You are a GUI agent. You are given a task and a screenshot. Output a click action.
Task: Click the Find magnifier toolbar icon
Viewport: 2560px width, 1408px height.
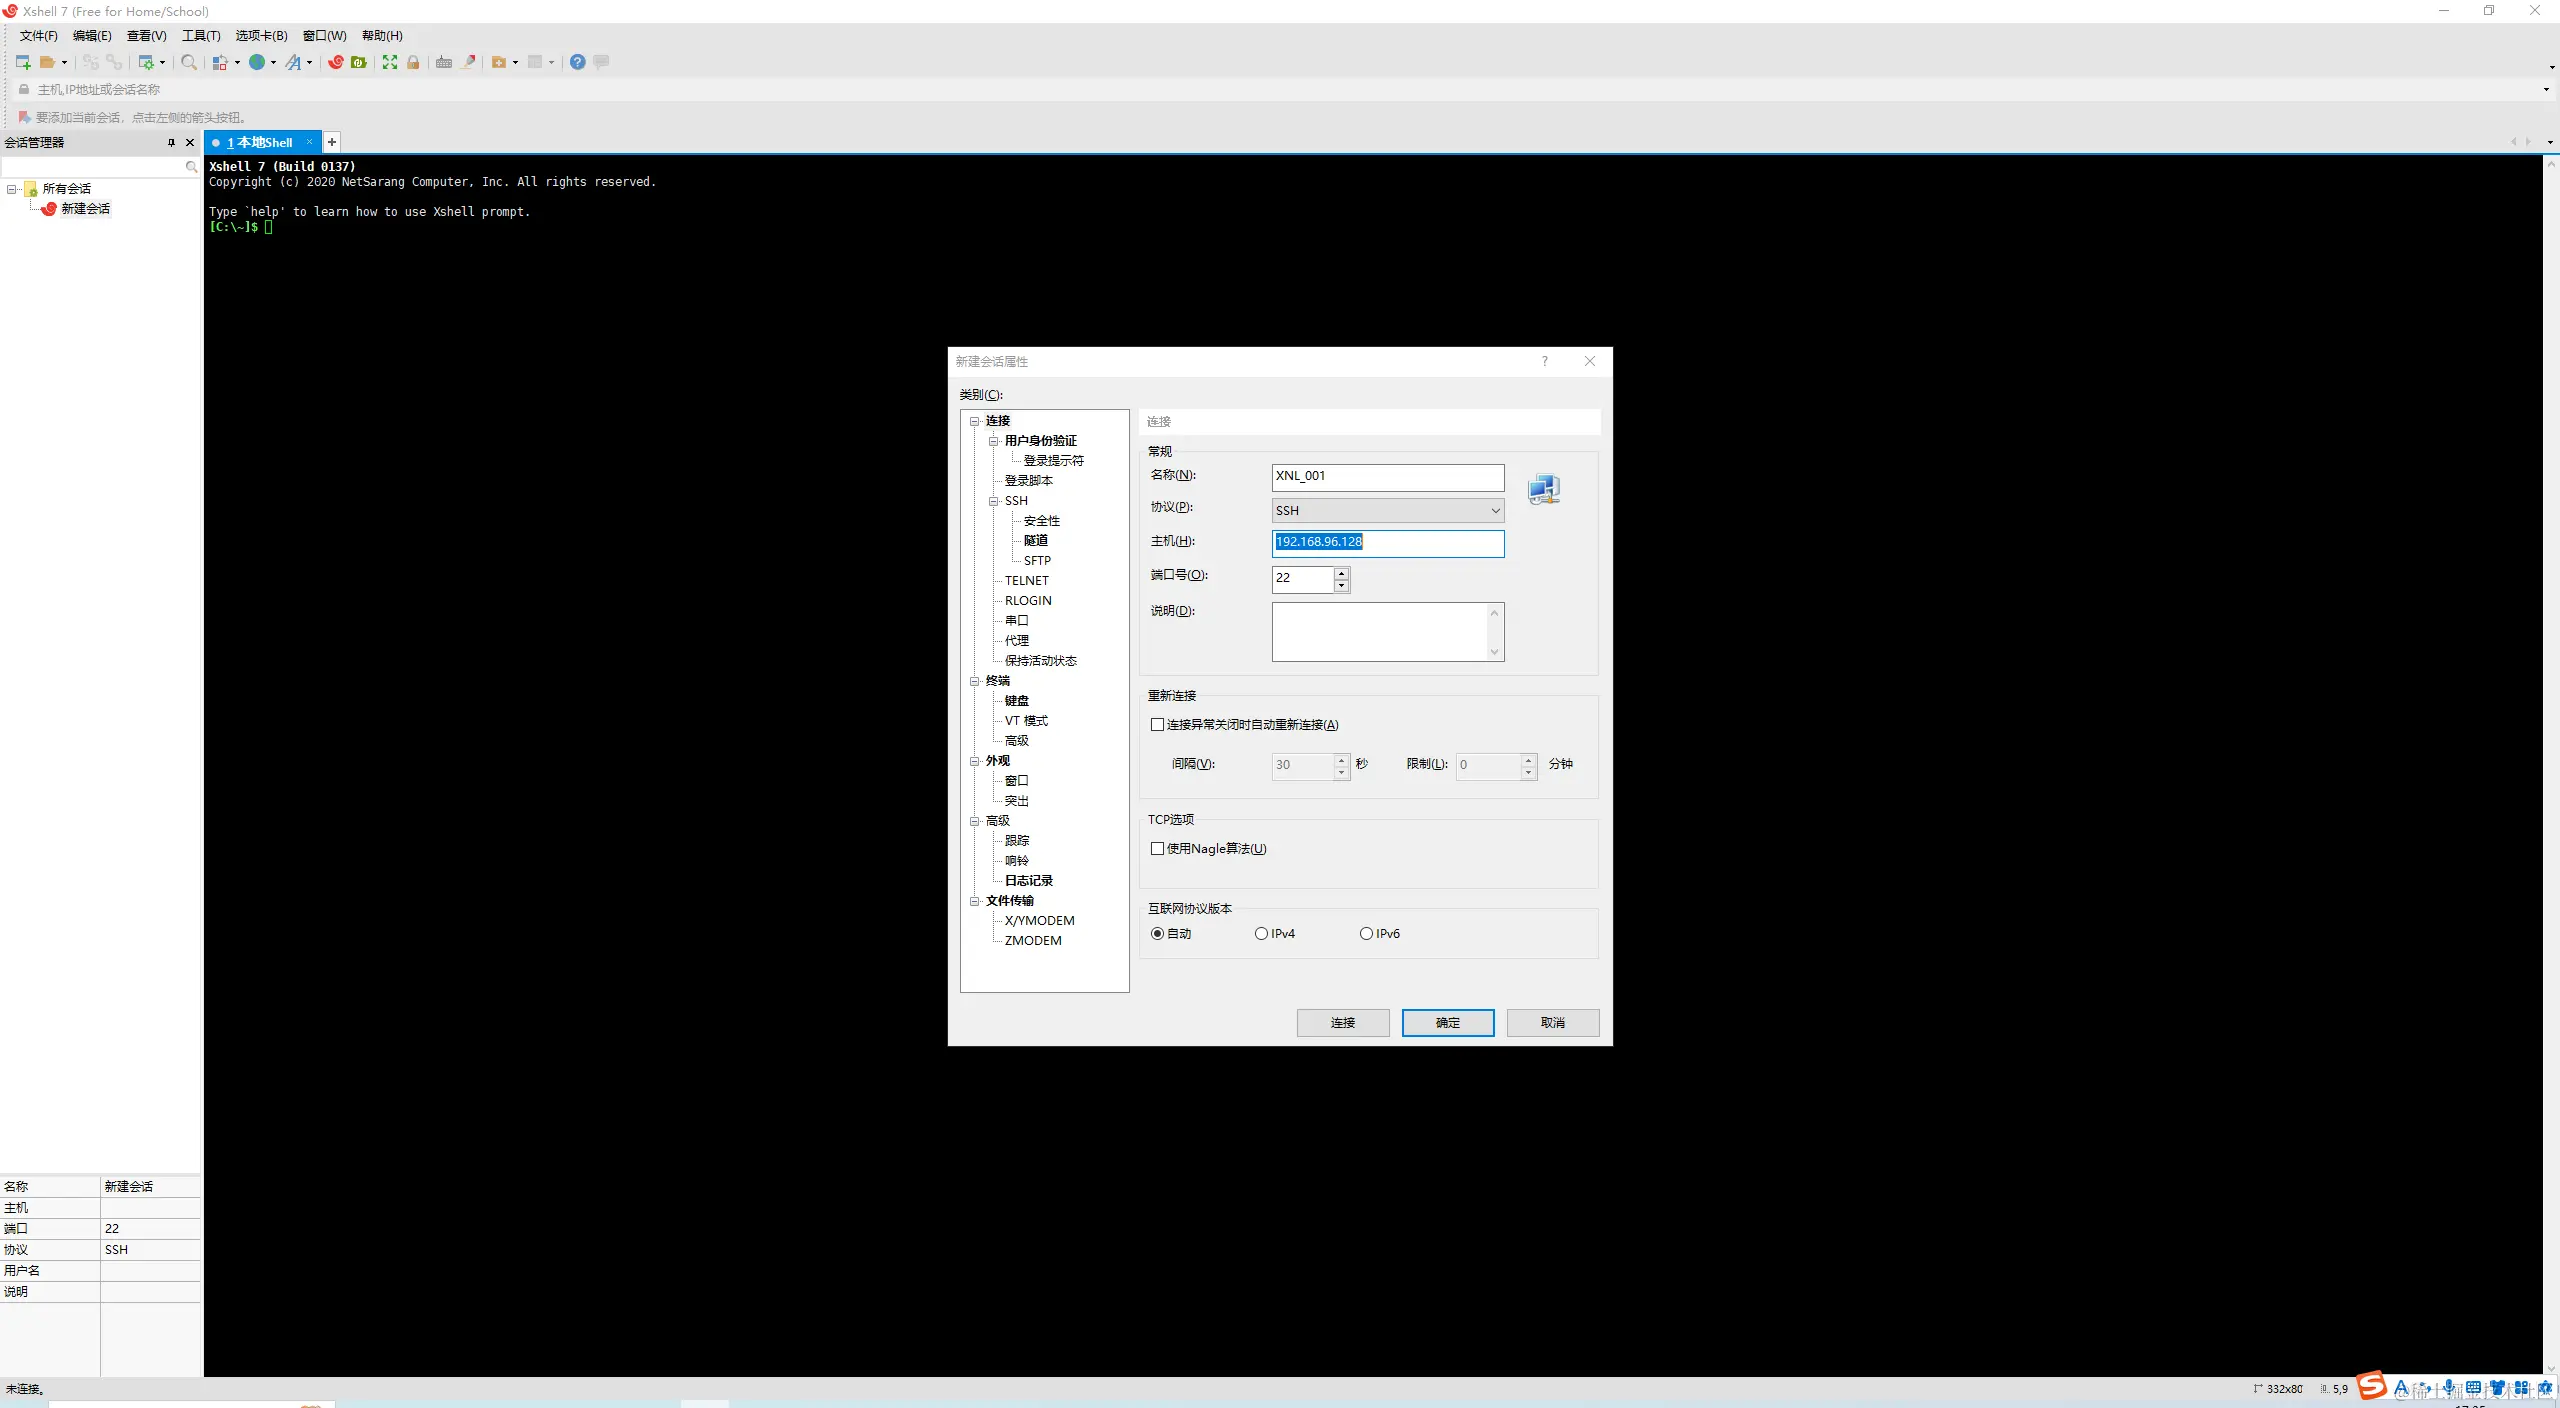coord(188,62)
